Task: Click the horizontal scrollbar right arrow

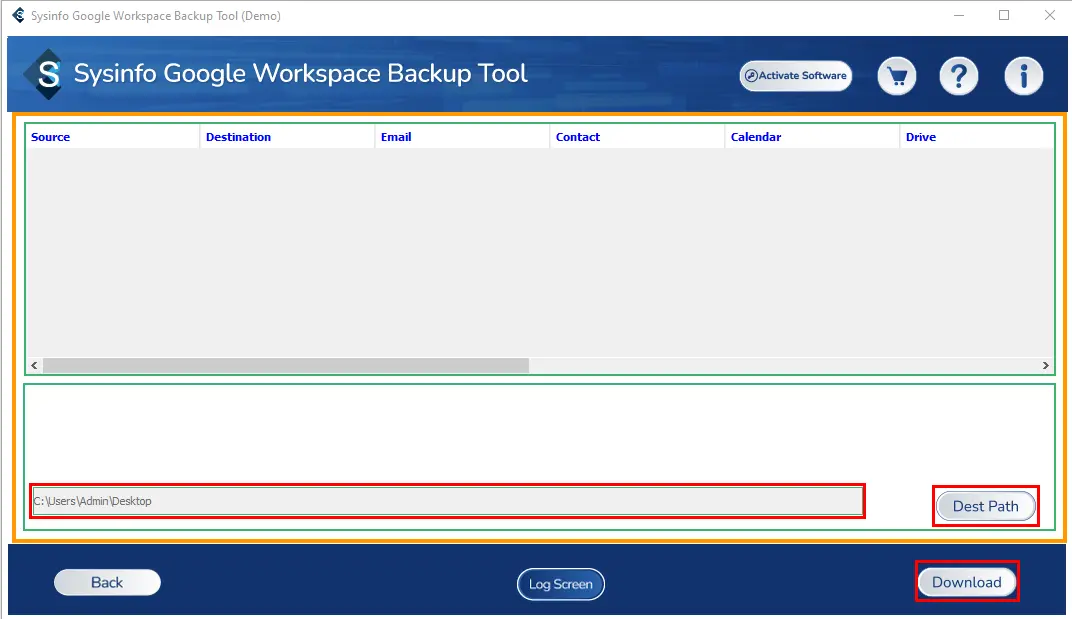Action: pyautogui.click(x=1045, y=365)
